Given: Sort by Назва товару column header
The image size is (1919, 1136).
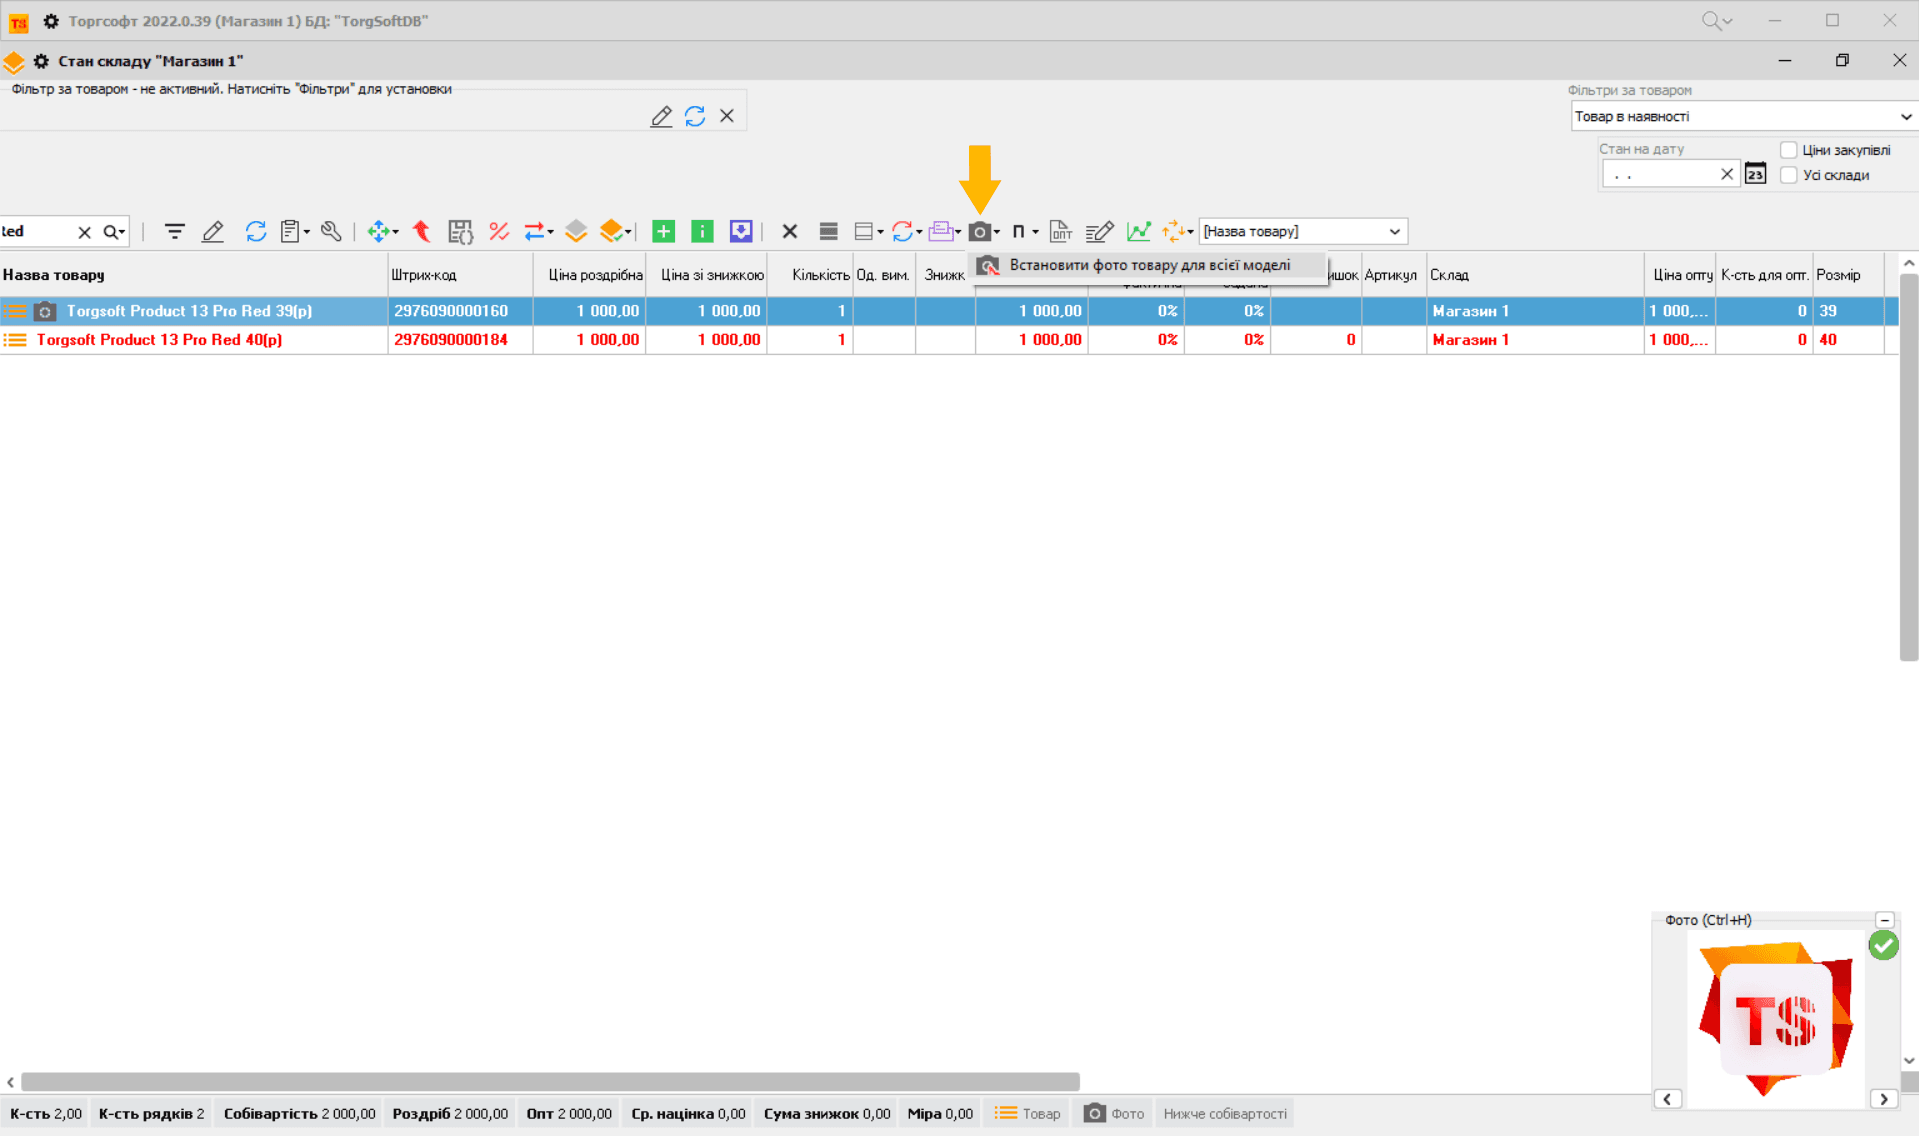Looking at the screenshot, I should click(x=194, y=275).
